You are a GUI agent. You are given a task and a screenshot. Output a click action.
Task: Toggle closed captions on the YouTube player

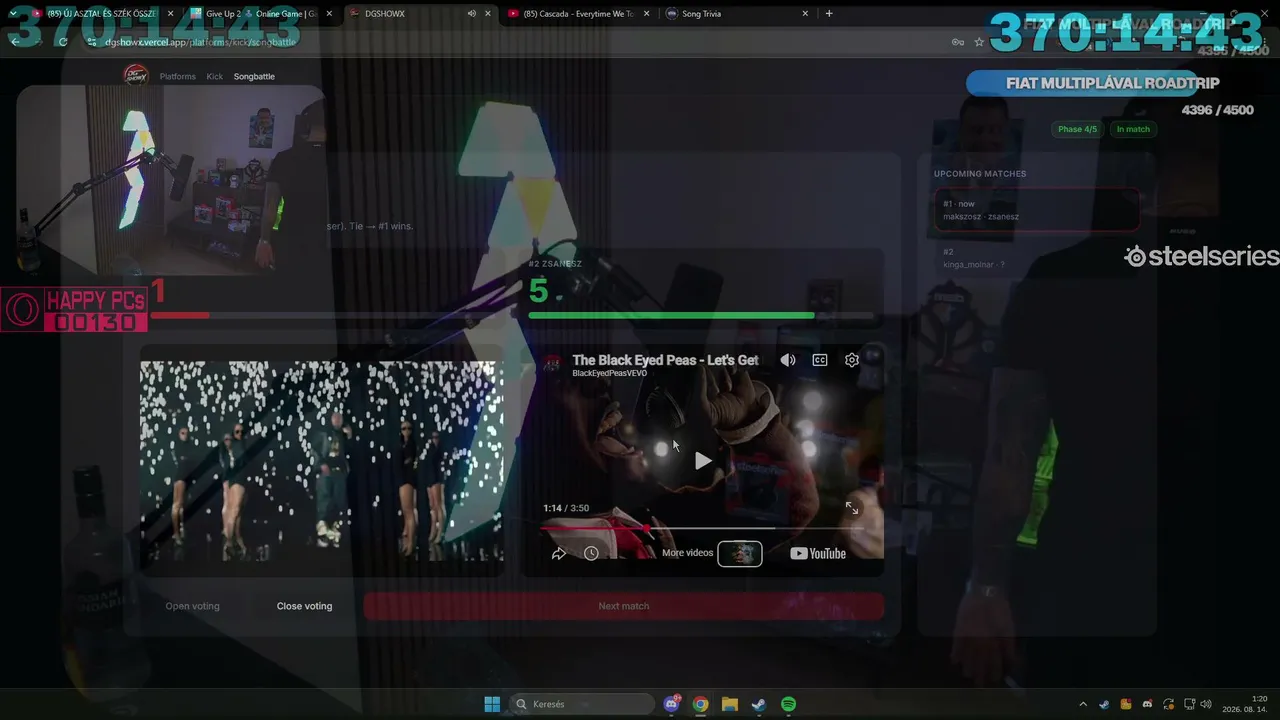pyautogui.click(x=820, y=360)
